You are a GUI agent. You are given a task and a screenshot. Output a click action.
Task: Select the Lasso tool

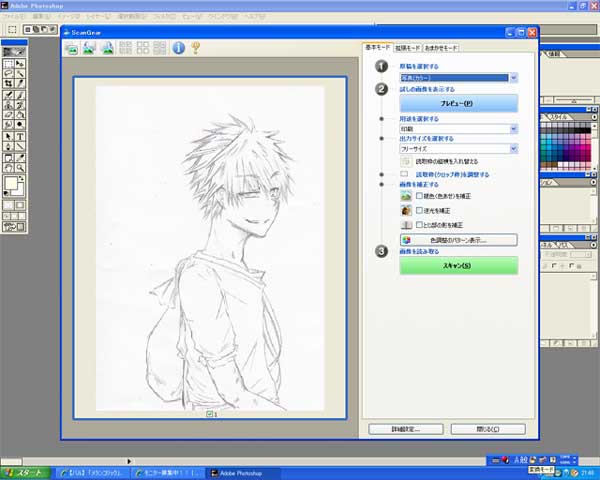pos(8,73)
